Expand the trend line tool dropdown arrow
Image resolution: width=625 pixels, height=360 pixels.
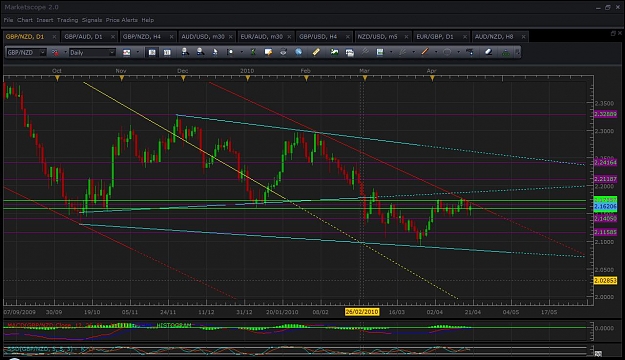pos(436,52)
